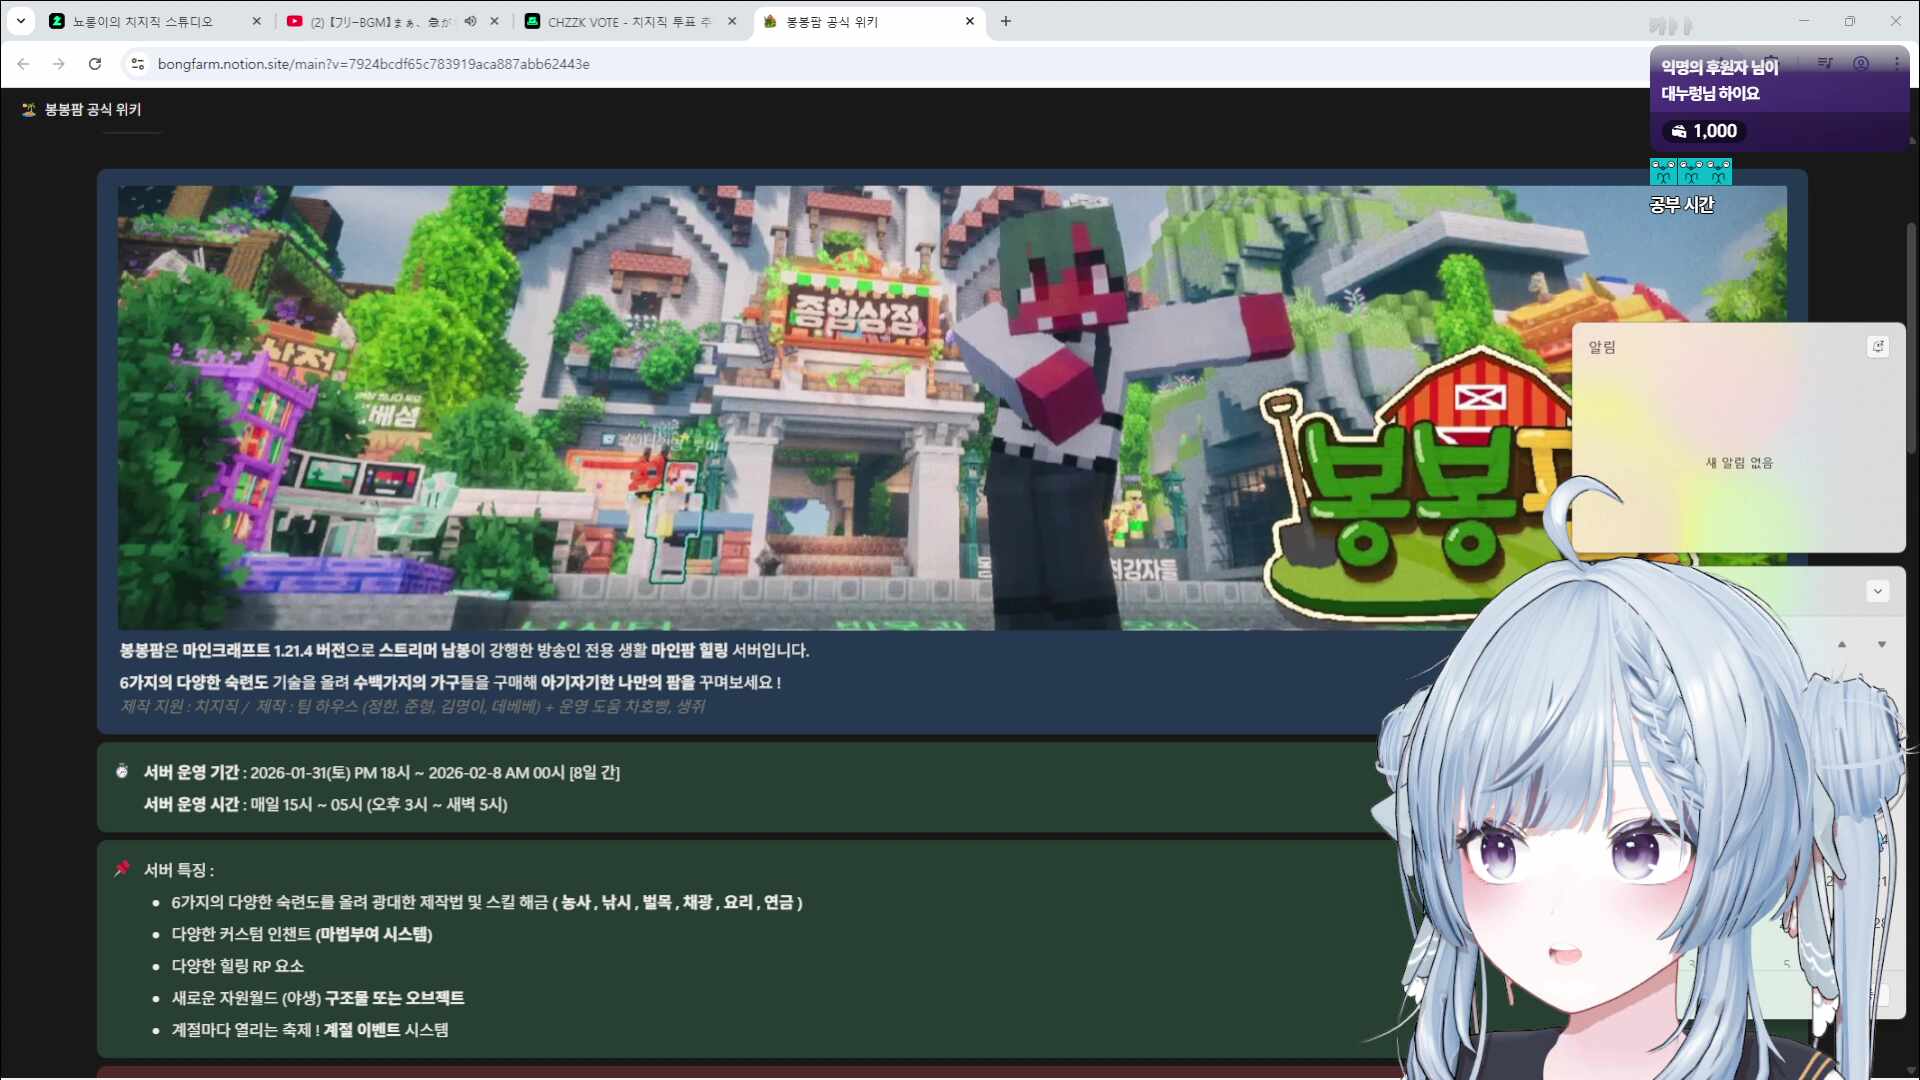1920x1080 pixels.
Task: Reload the 봉봉팜 wiki page
Action: coord(95,63)
